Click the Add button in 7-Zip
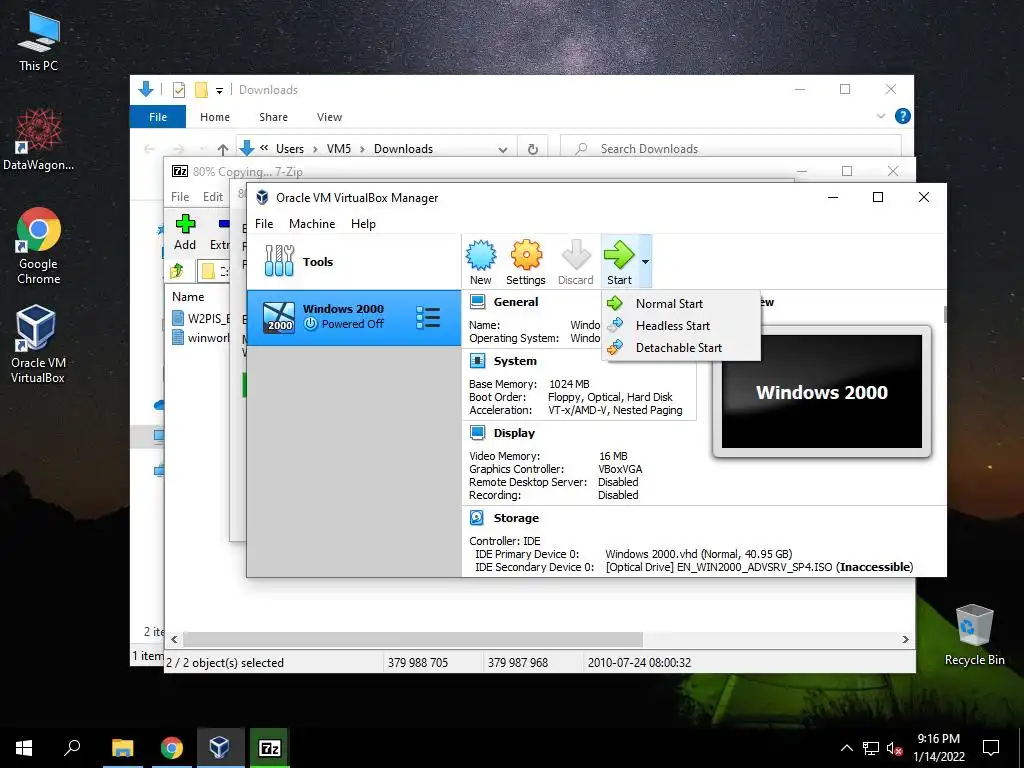The width and height of the screenshot is (1024, 768). [x=185, y=232]
